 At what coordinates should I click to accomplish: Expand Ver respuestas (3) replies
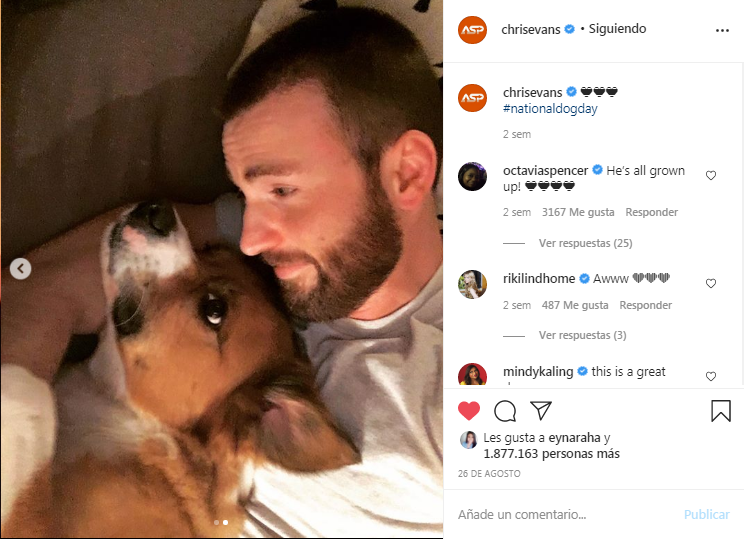pyautogui.click(x=582, y=335)
